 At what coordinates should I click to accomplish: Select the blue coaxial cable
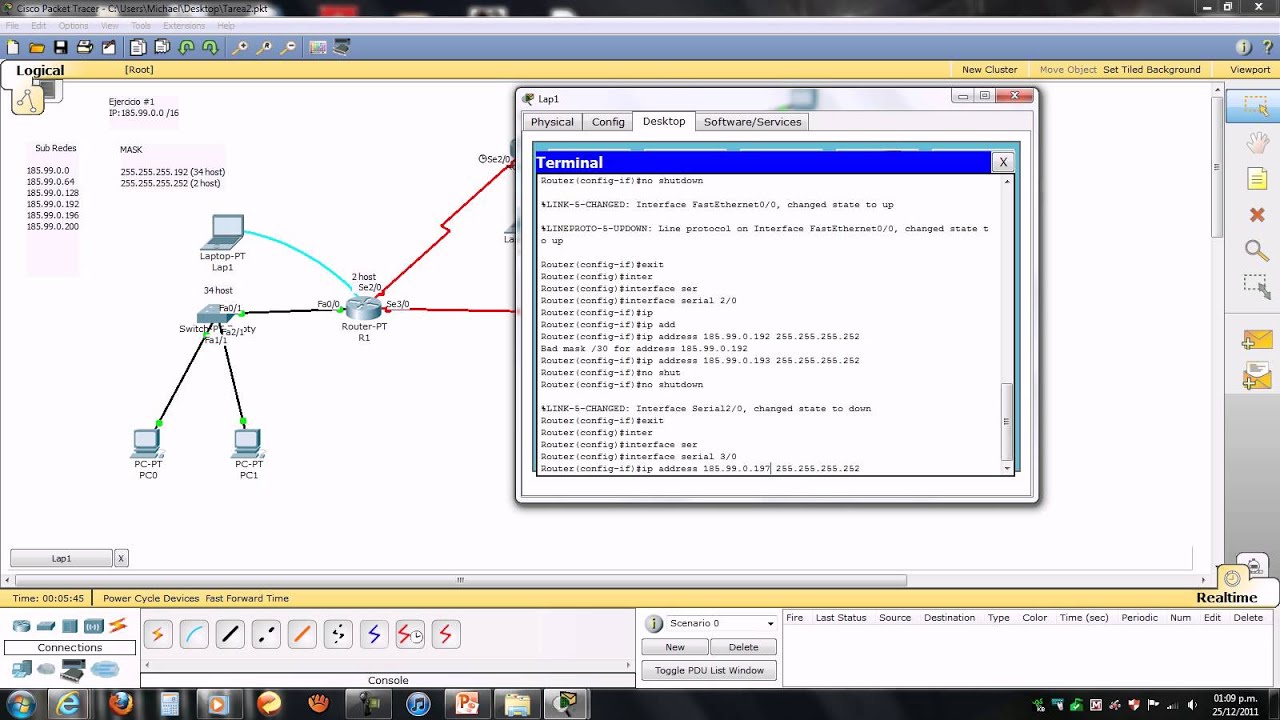(x=374, y=634)
